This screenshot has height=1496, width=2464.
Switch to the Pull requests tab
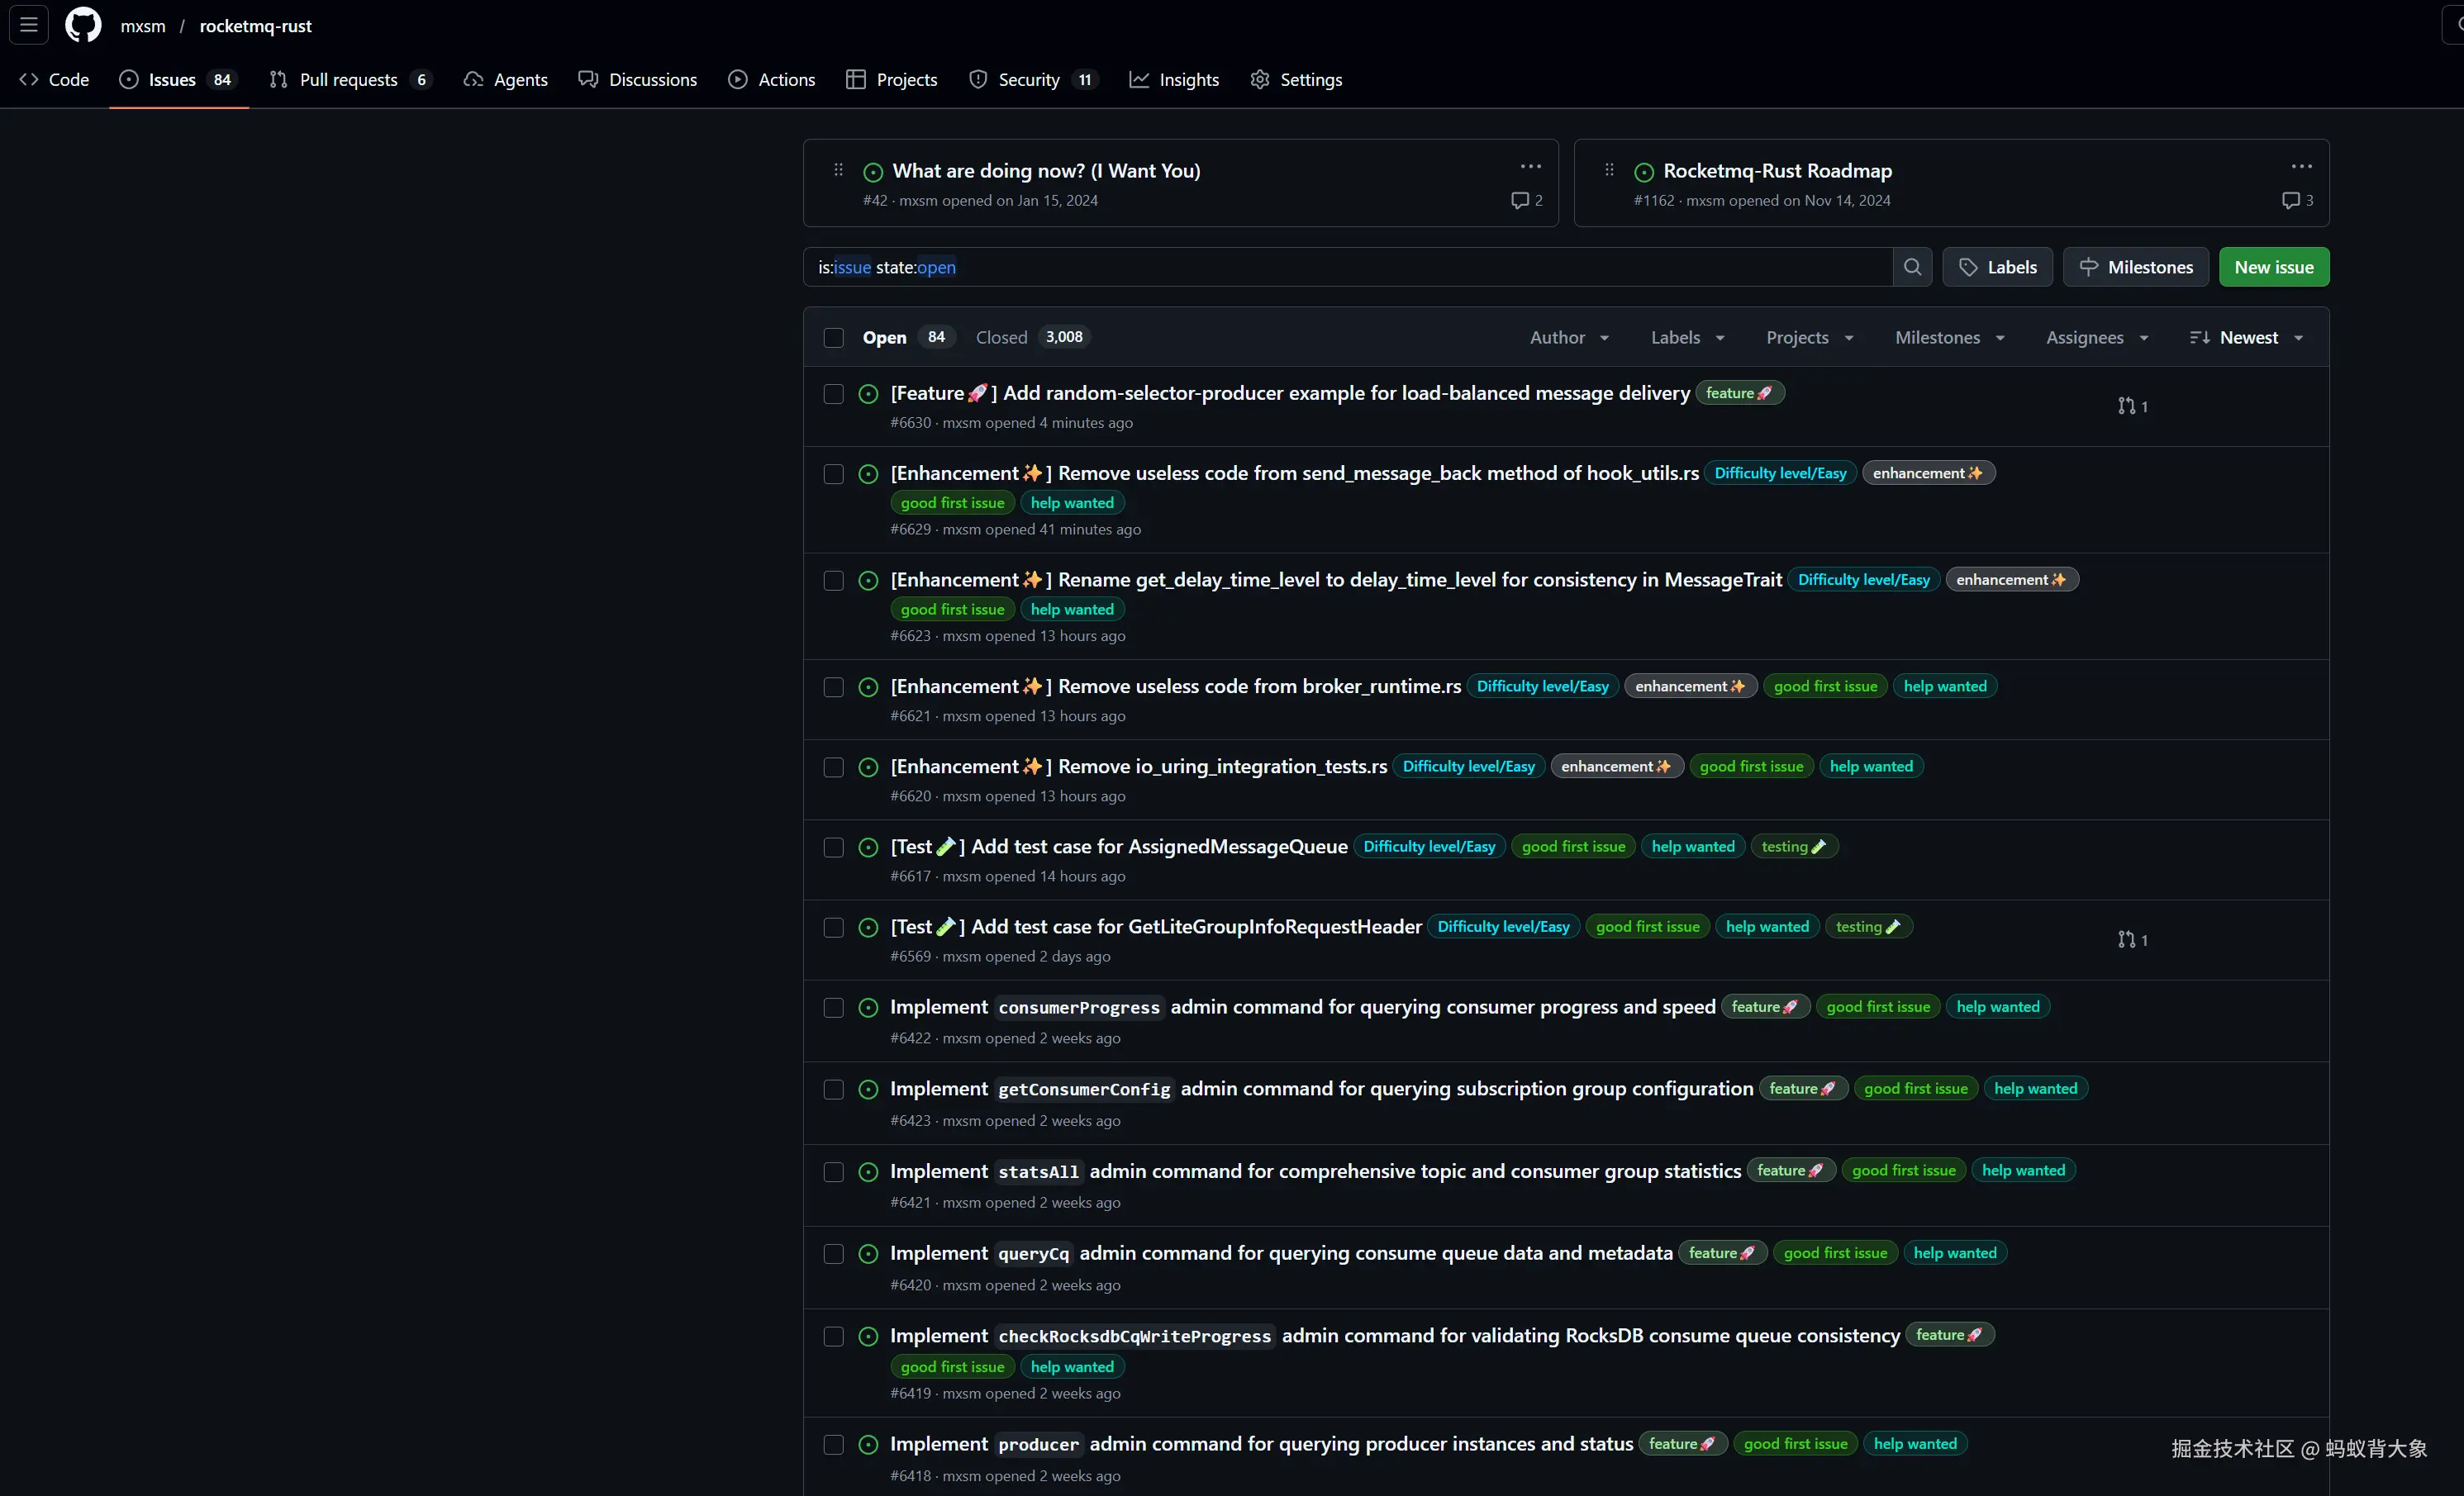coord(349,80)
